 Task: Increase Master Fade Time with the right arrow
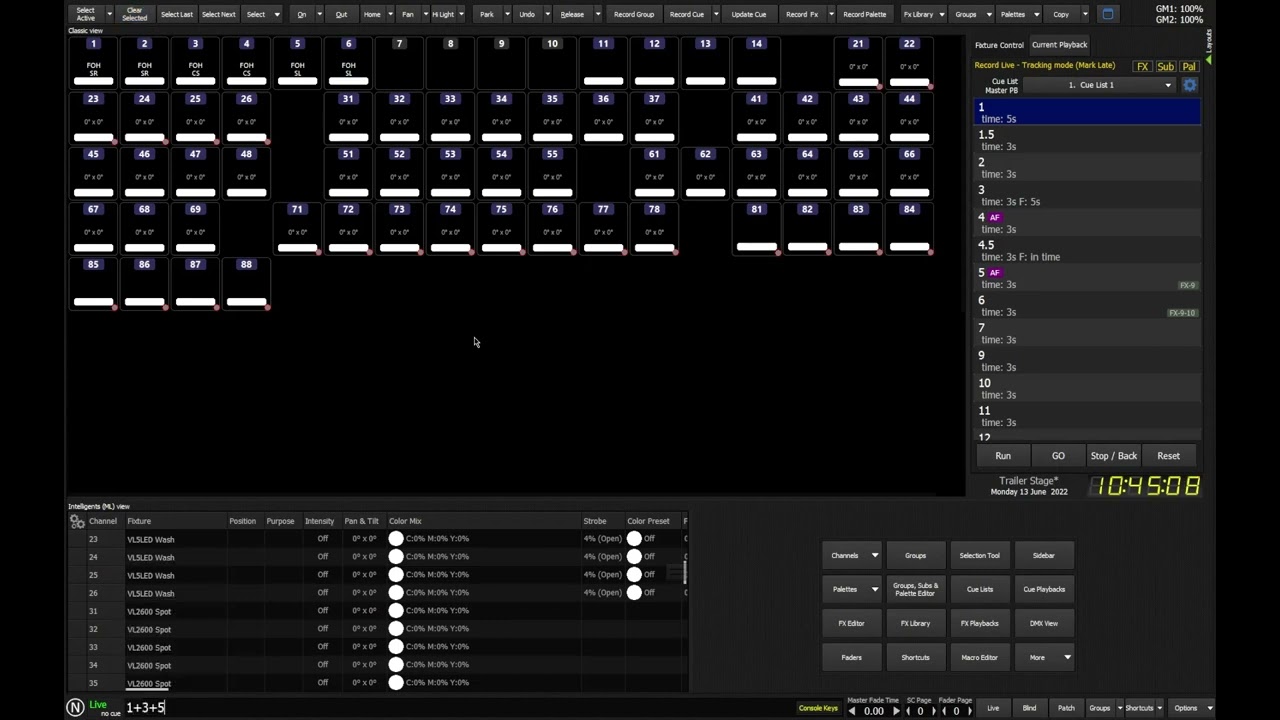896,711
